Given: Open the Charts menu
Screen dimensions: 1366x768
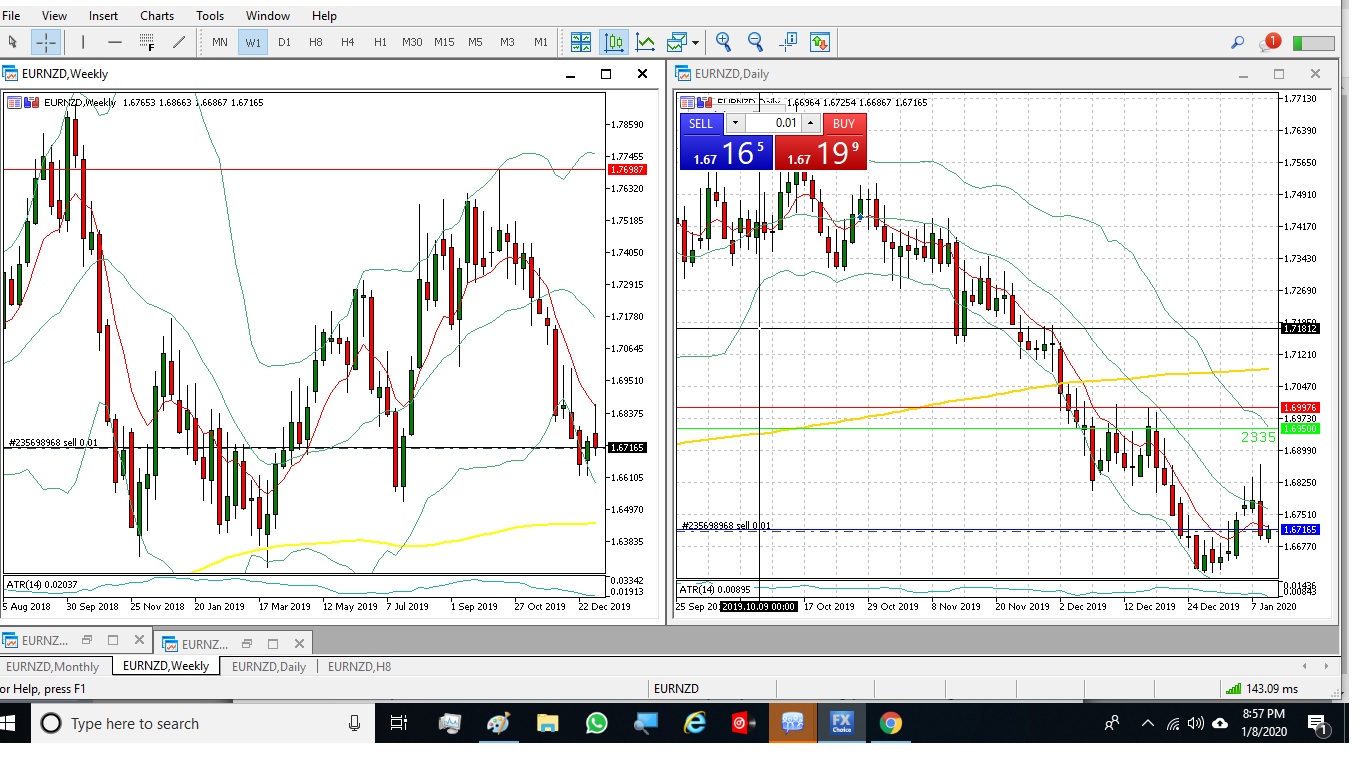Looking at the screenshot, I should click(x=157, y=16).
